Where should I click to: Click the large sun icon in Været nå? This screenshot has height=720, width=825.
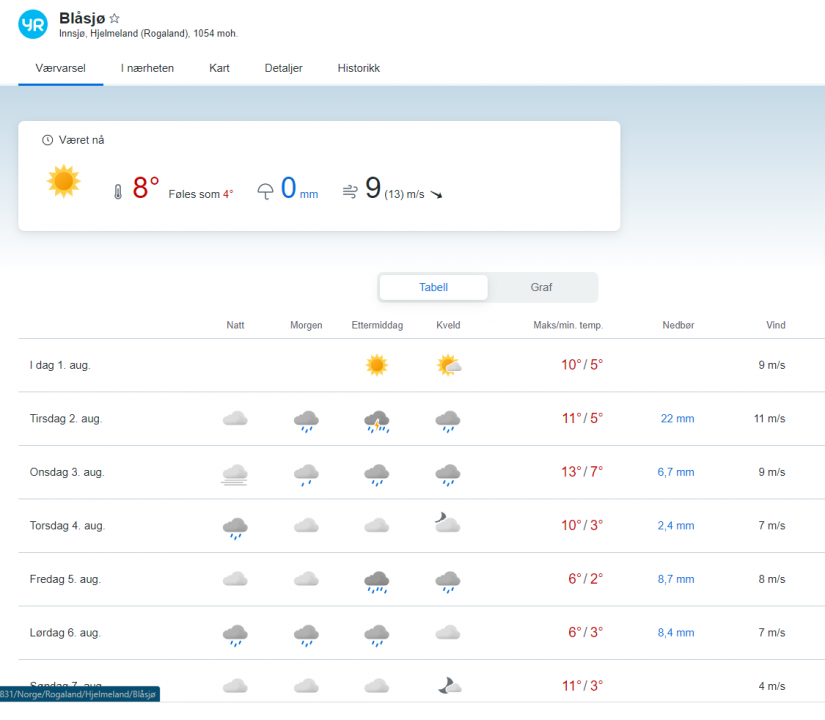(x=63, y=181)
